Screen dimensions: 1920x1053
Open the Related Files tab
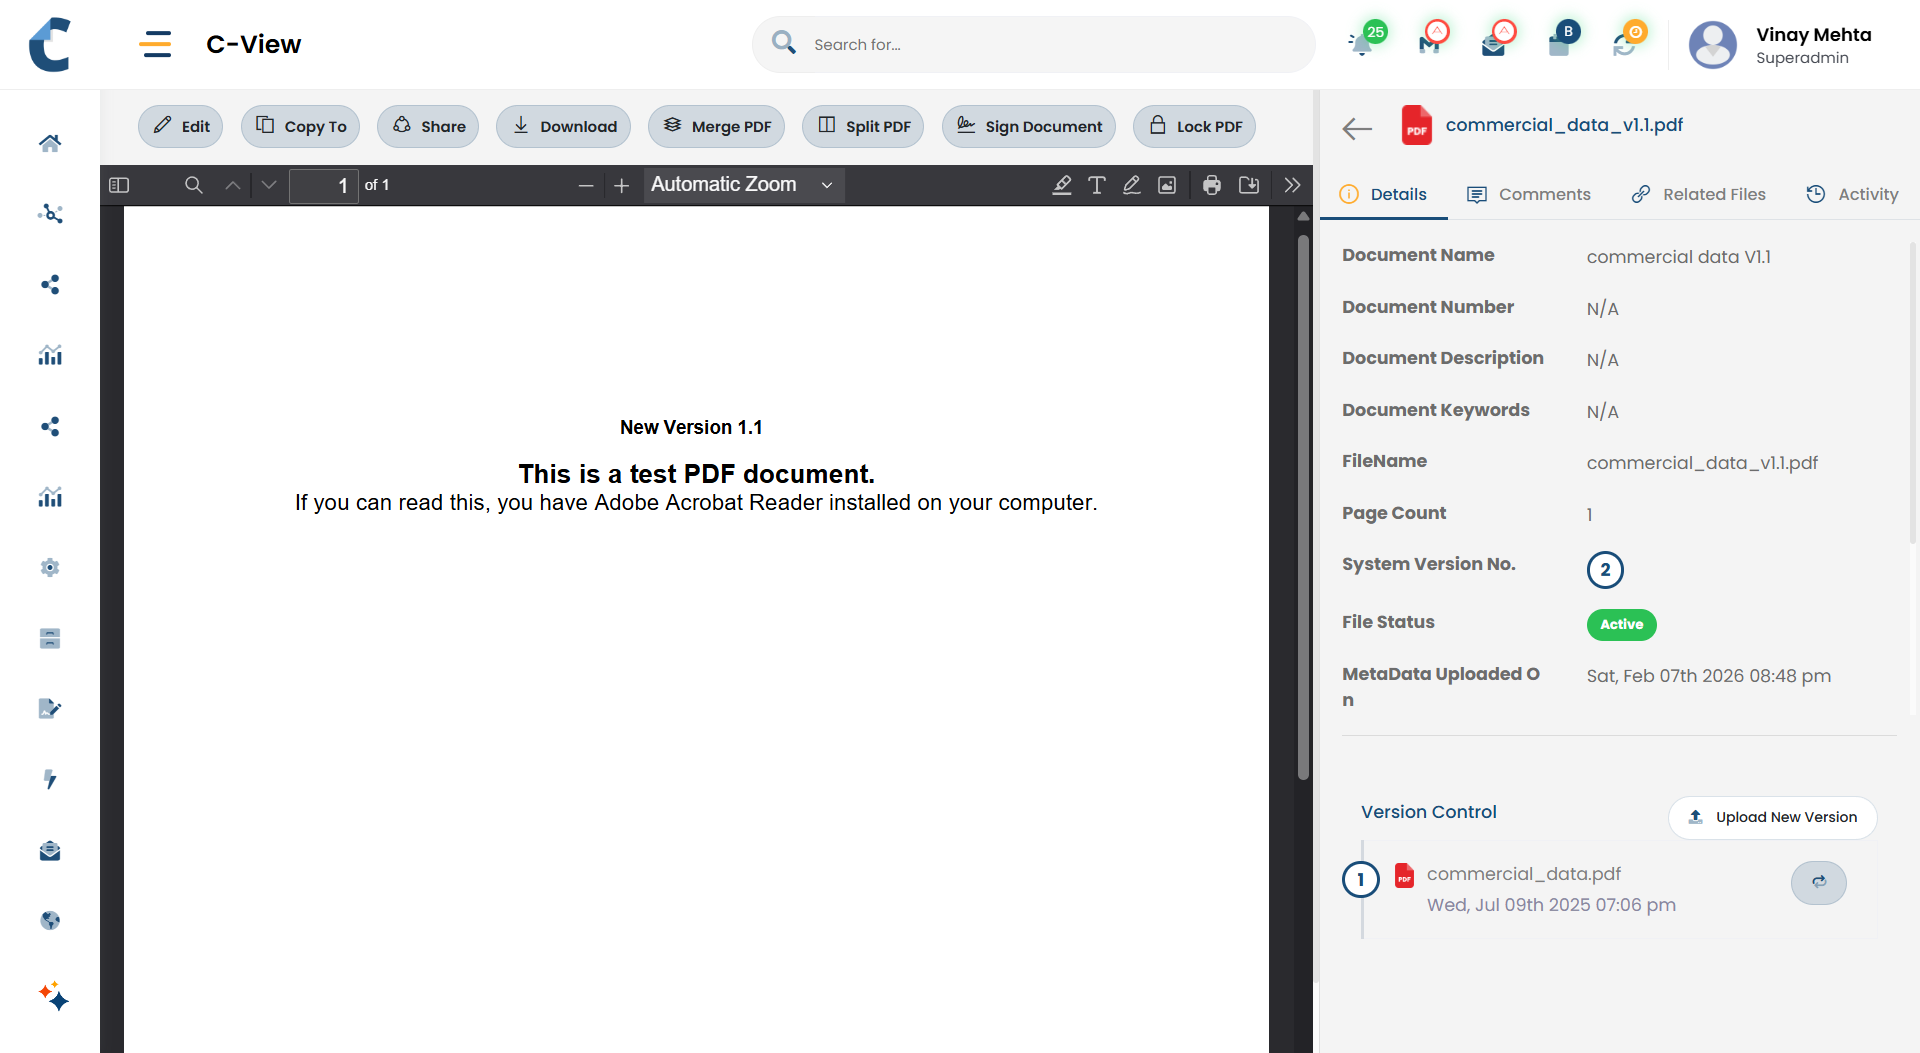[x=1699, y=194]
